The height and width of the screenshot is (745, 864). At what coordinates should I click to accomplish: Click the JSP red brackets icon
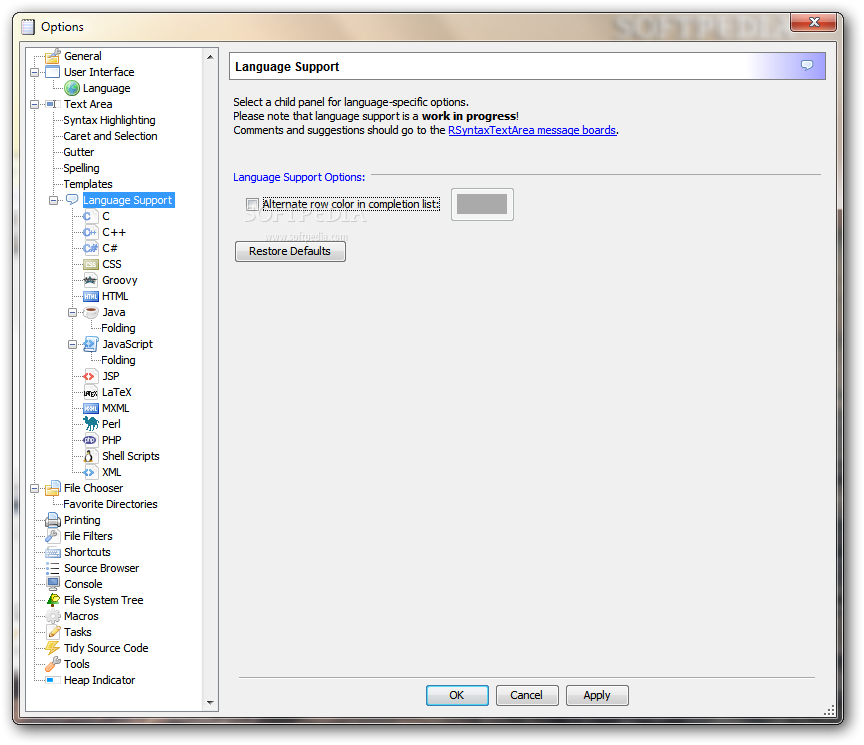coord(89,376)
